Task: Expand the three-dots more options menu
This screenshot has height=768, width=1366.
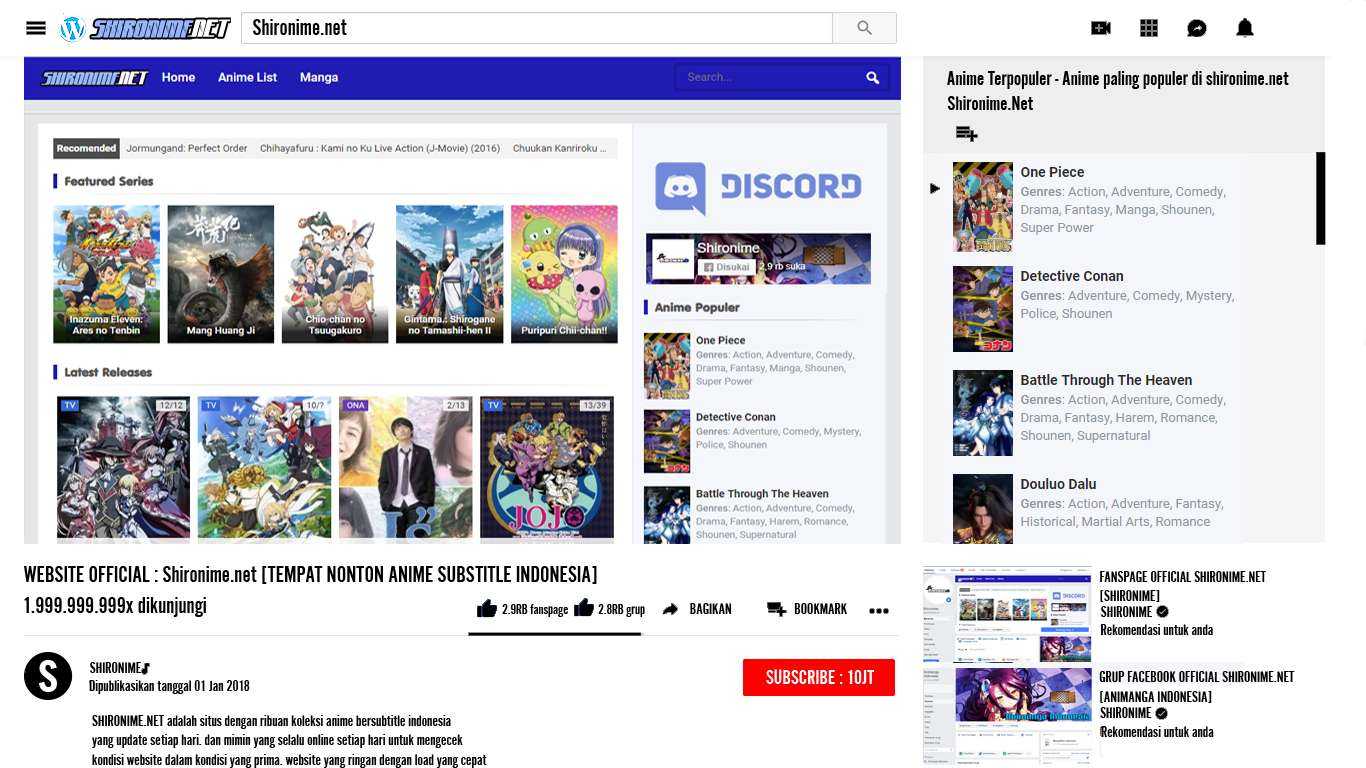Action: (x=879, y=611)
